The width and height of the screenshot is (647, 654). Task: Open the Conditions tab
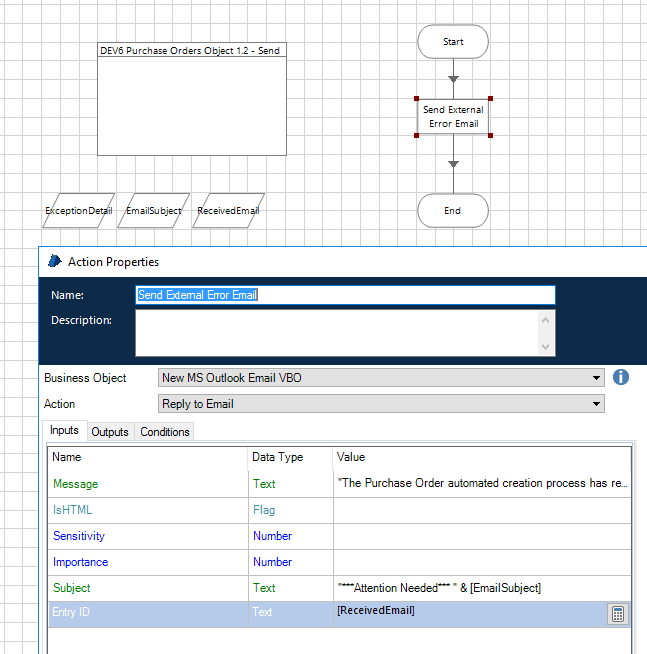pyautogui.click(x=165, y=432)
